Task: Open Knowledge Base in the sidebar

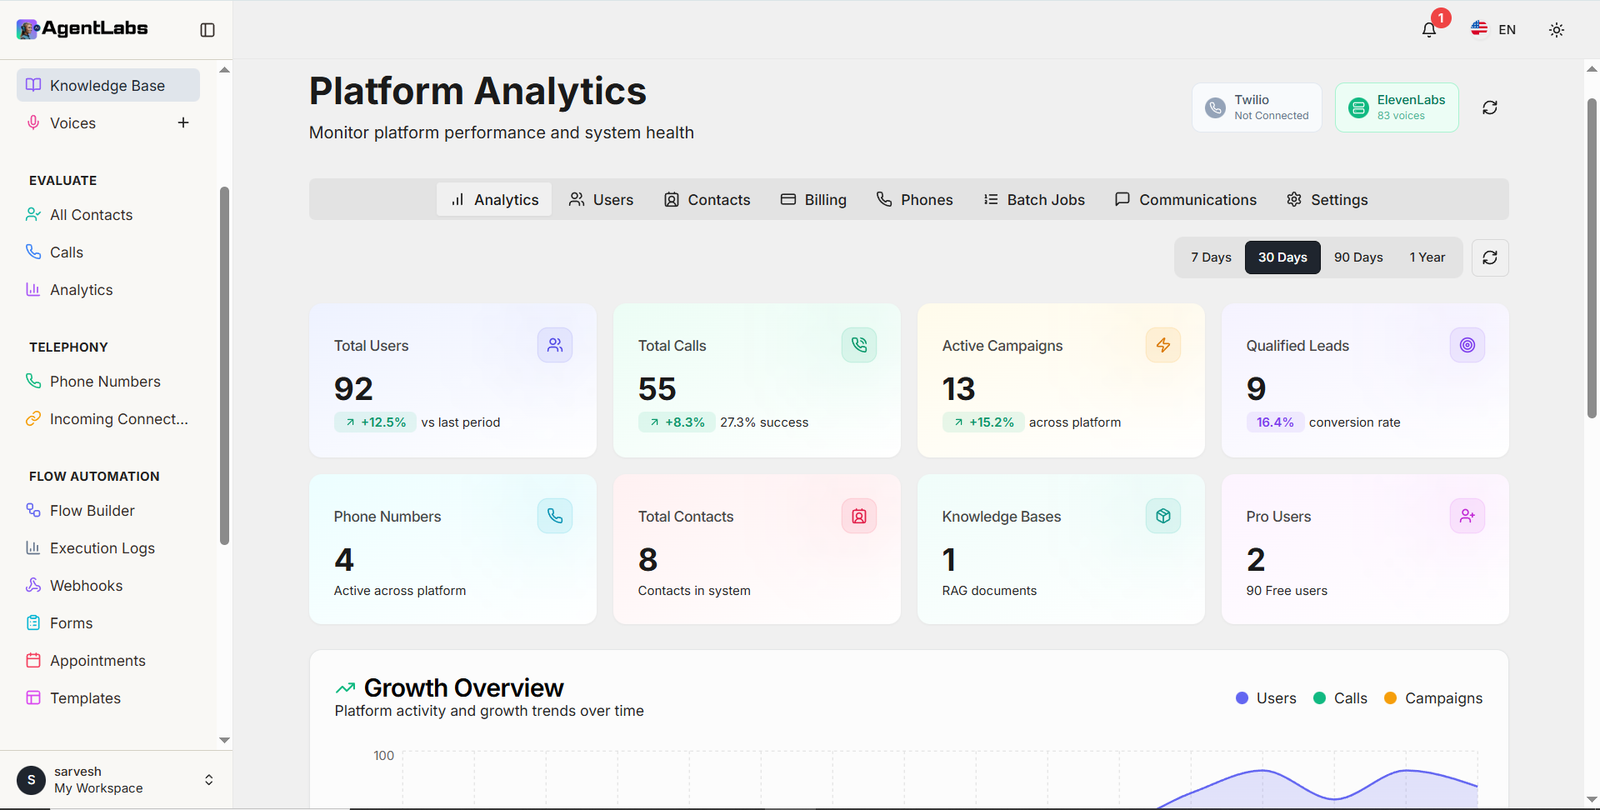Action: 108,85
